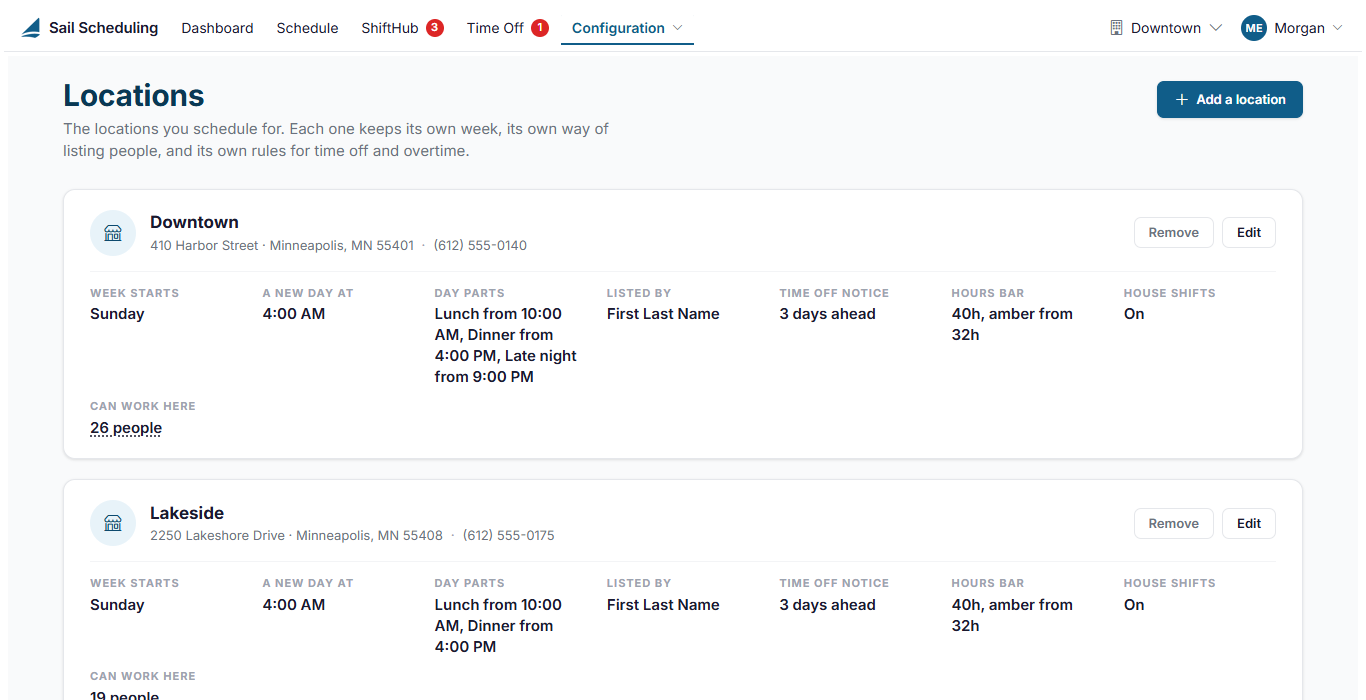Open the 19 people link for Lakeside
The image size is (1366, 700).
click(x=125, y=695)
